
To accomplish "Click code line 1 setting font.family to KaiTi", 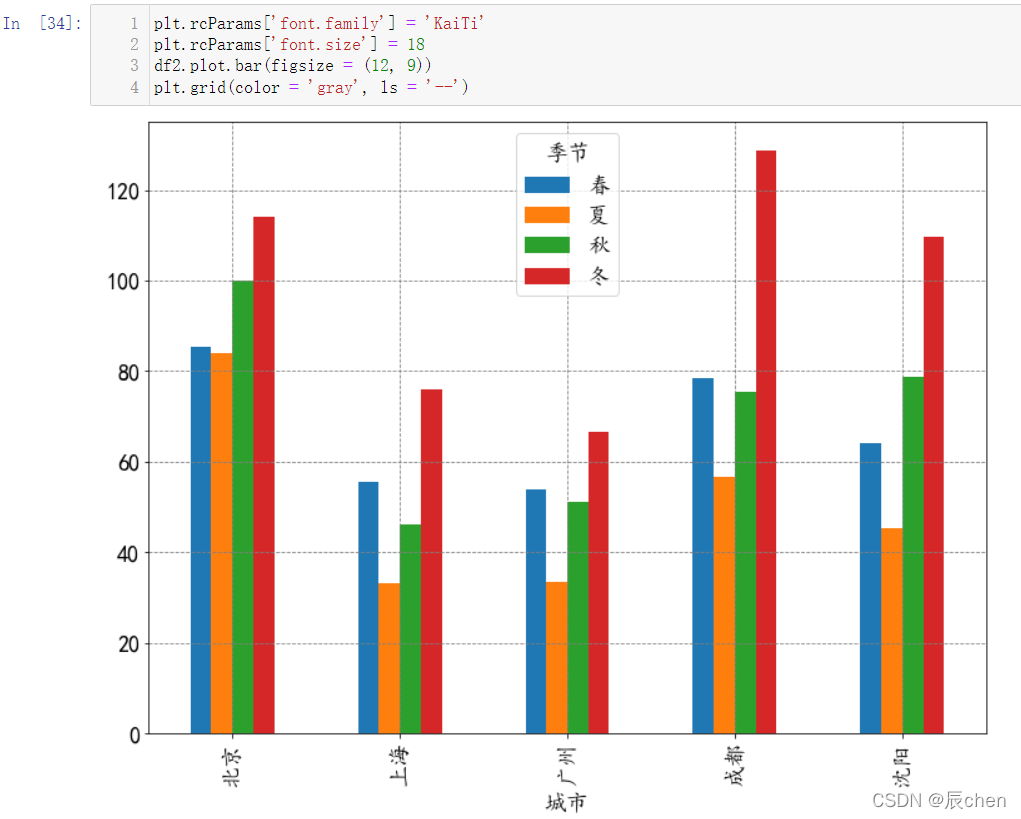I will (319, 23).
